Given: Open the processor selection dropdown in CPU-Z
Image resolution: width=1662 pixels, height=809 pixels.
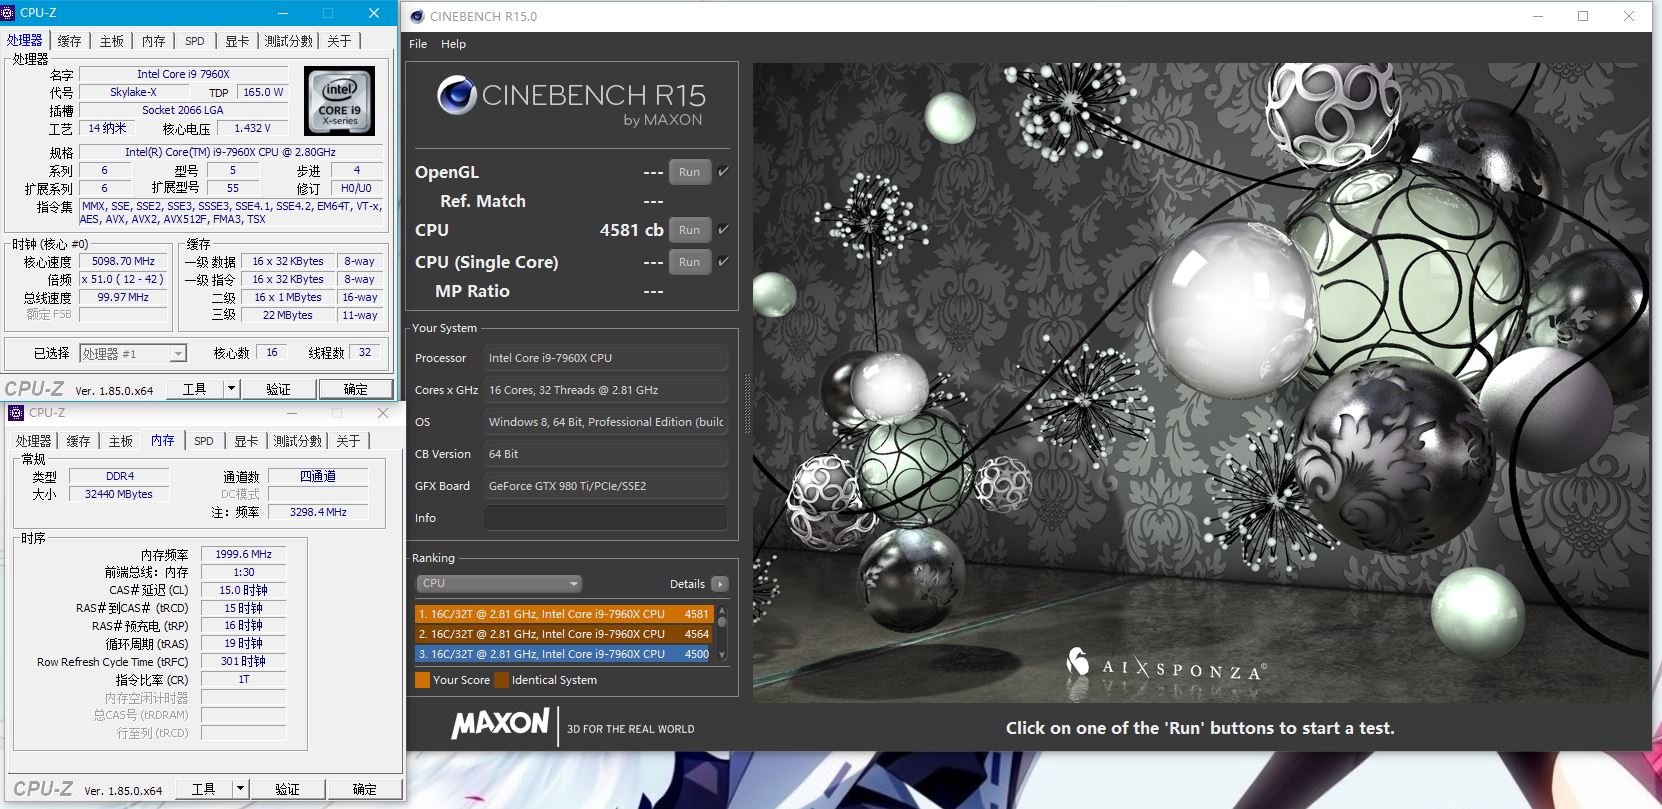Looking at the screenshot, I should [x=133, y=353].
